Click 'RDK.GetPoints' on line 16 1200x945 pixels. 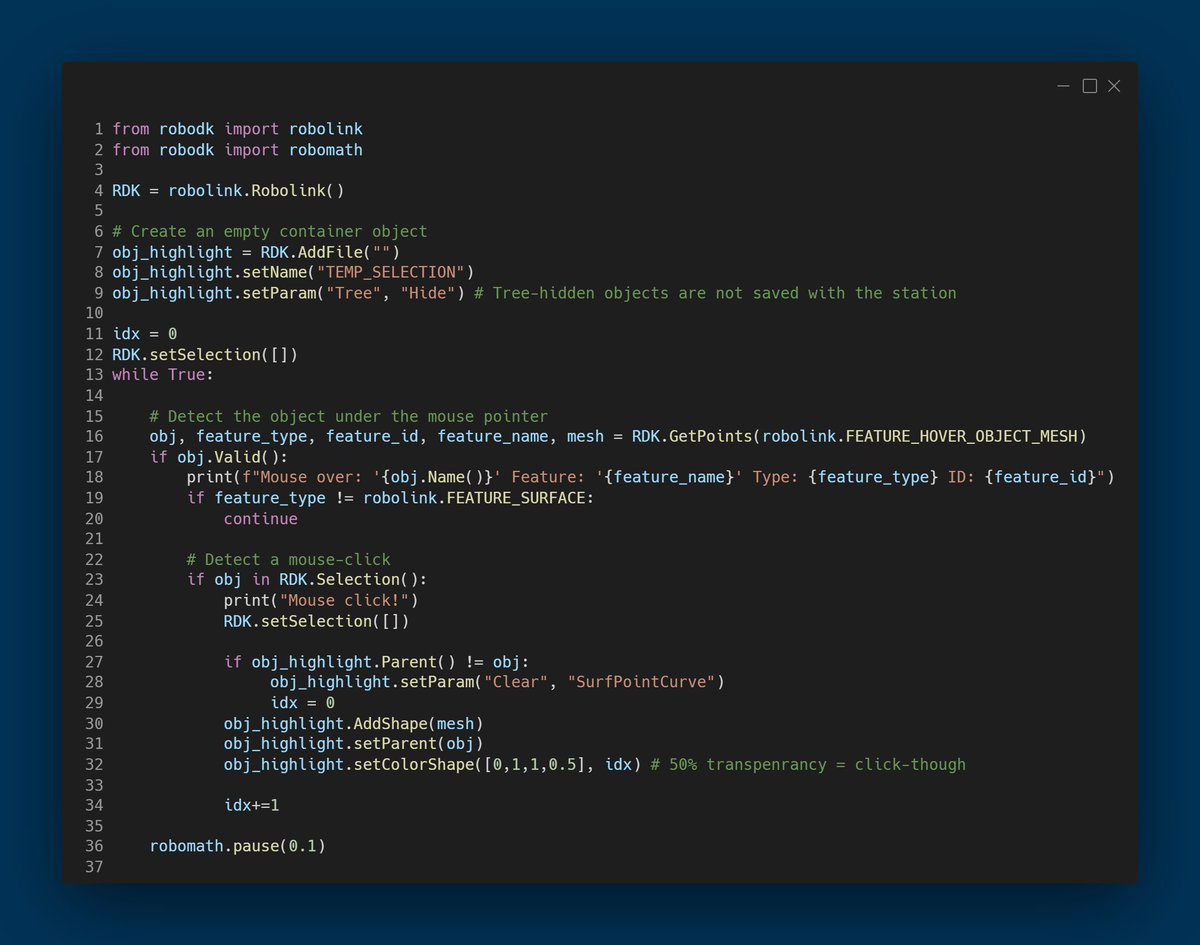pyautogui.click(x=692, y=437)
